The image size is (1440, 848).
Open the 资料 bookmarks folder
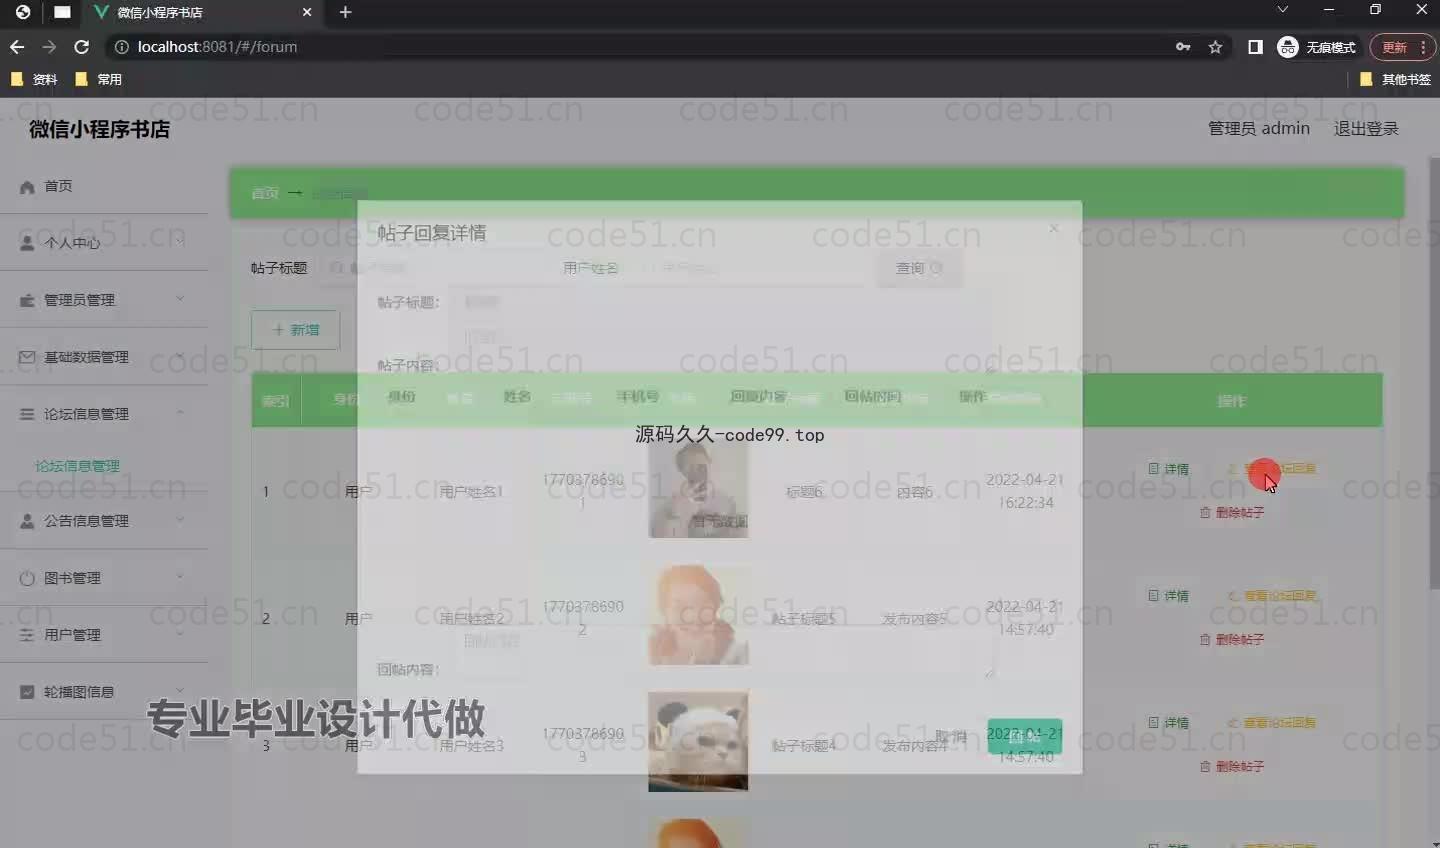(34, 79)
